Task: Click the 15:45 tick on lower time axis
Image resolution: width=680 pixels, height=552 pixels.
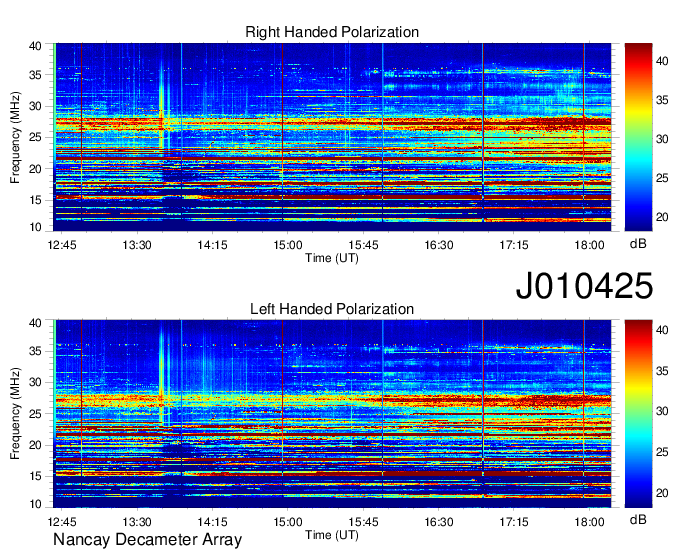Action: pos(363,522)
